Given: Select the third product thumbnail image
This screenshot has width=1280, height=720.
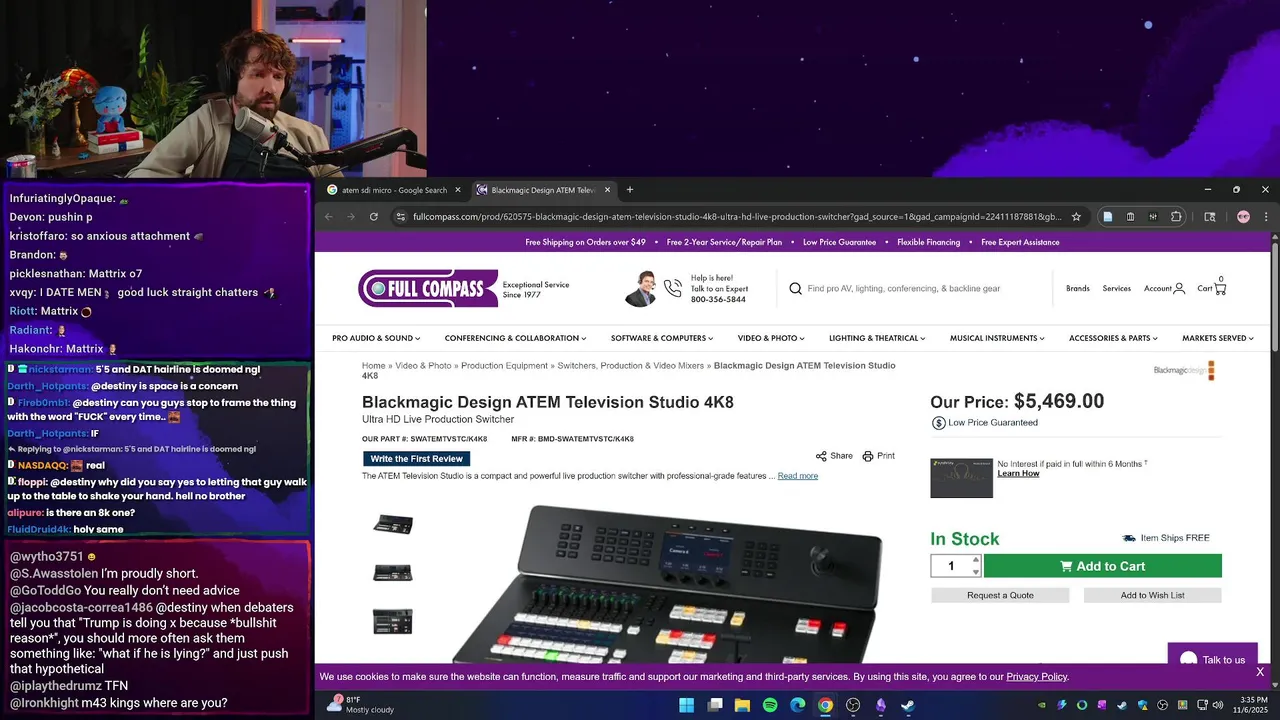Looking at the screenshot, I should tap(393, 621).
